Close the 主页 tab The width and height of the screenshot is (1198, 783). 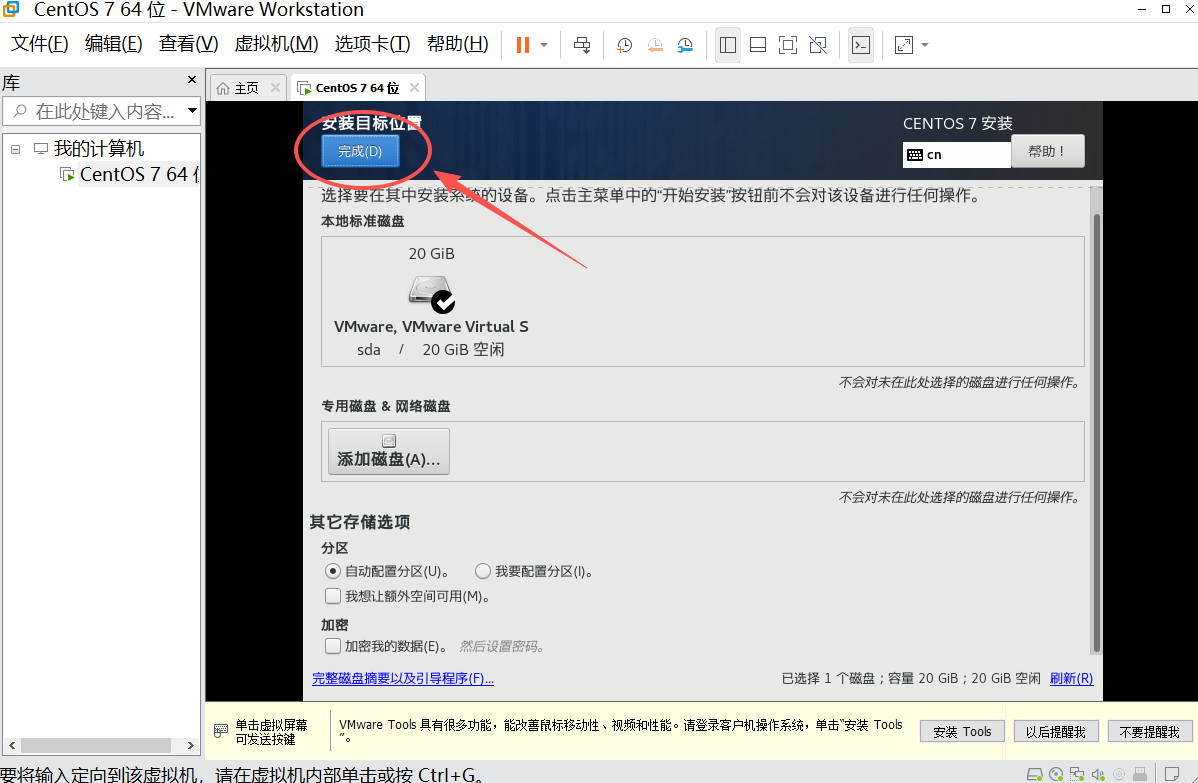point(275,87)
